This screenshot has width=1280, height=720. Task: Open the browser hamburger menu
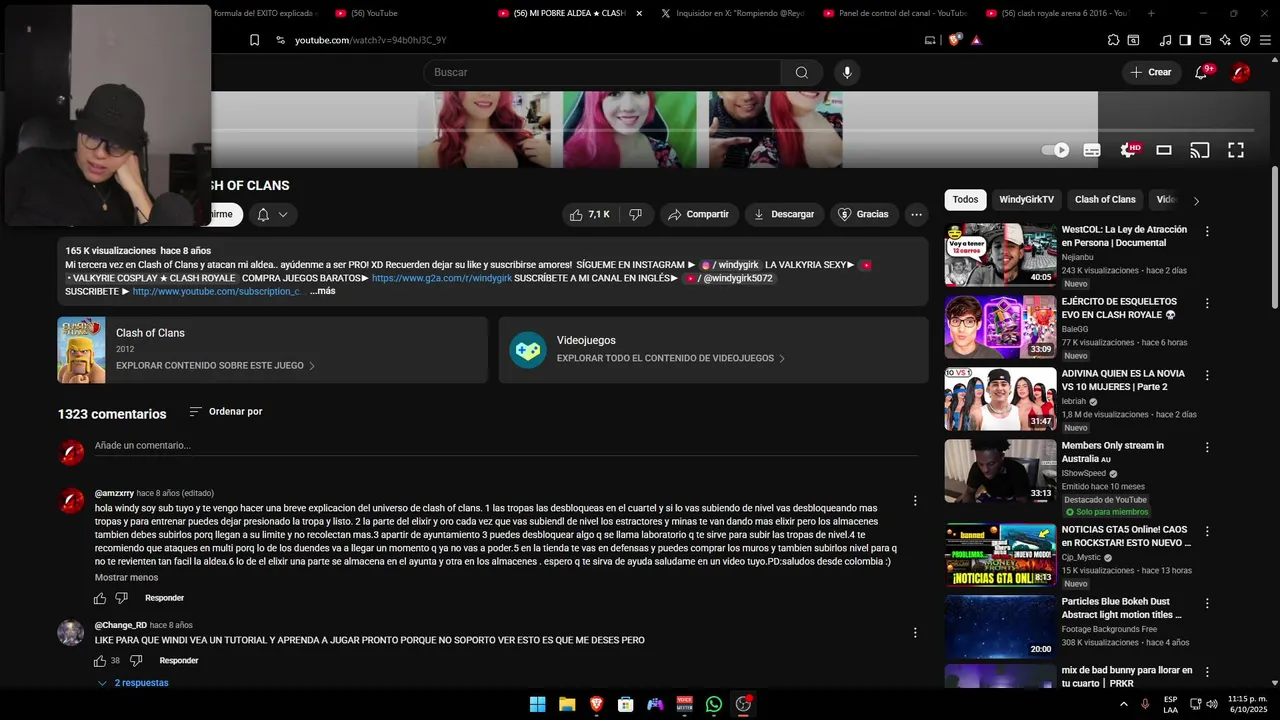1265,40
